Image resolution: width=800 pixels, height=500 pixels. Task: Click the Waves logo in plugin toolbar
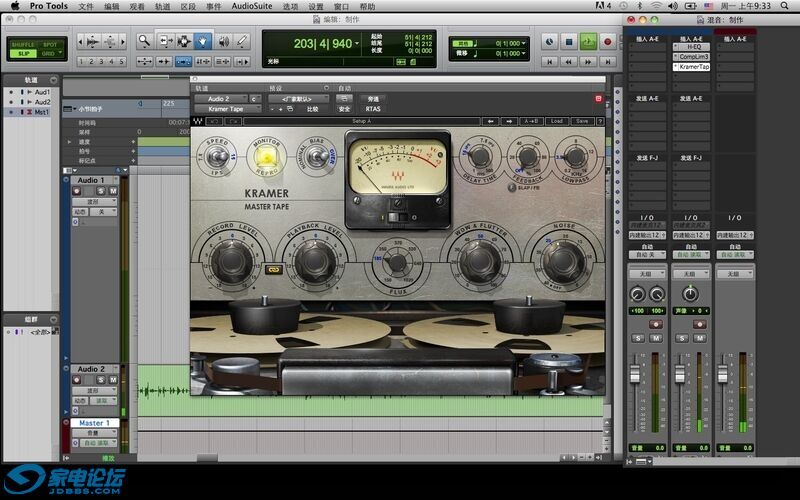[x=197, y=121]
